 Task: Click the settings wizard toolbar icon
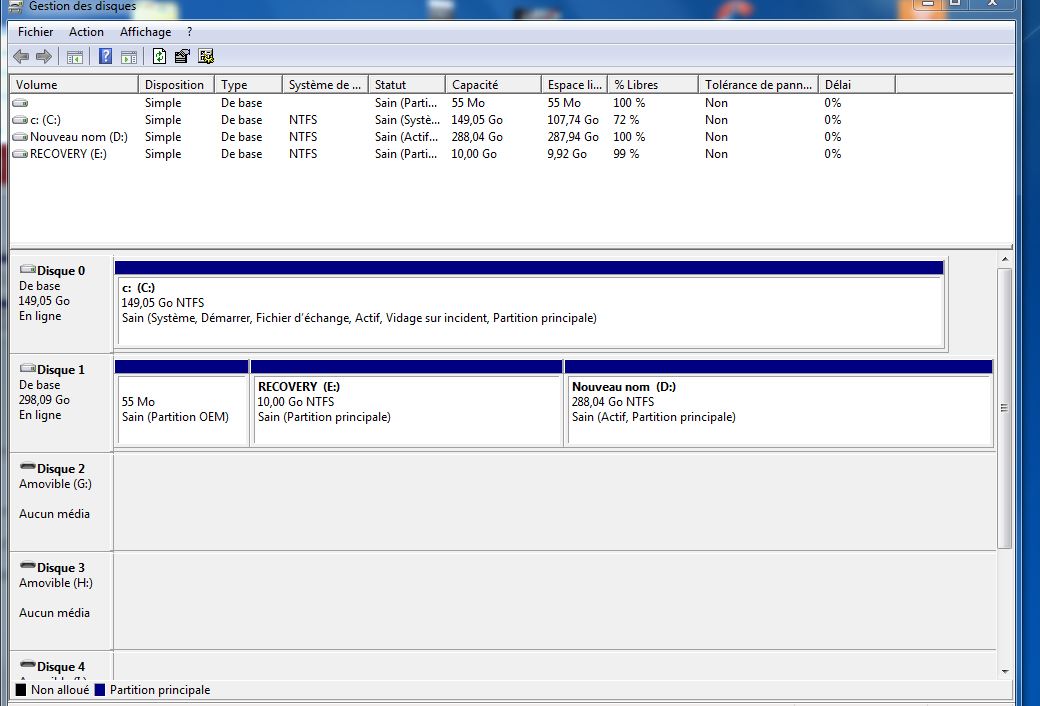pyautogui.click(x=206, y=56)
